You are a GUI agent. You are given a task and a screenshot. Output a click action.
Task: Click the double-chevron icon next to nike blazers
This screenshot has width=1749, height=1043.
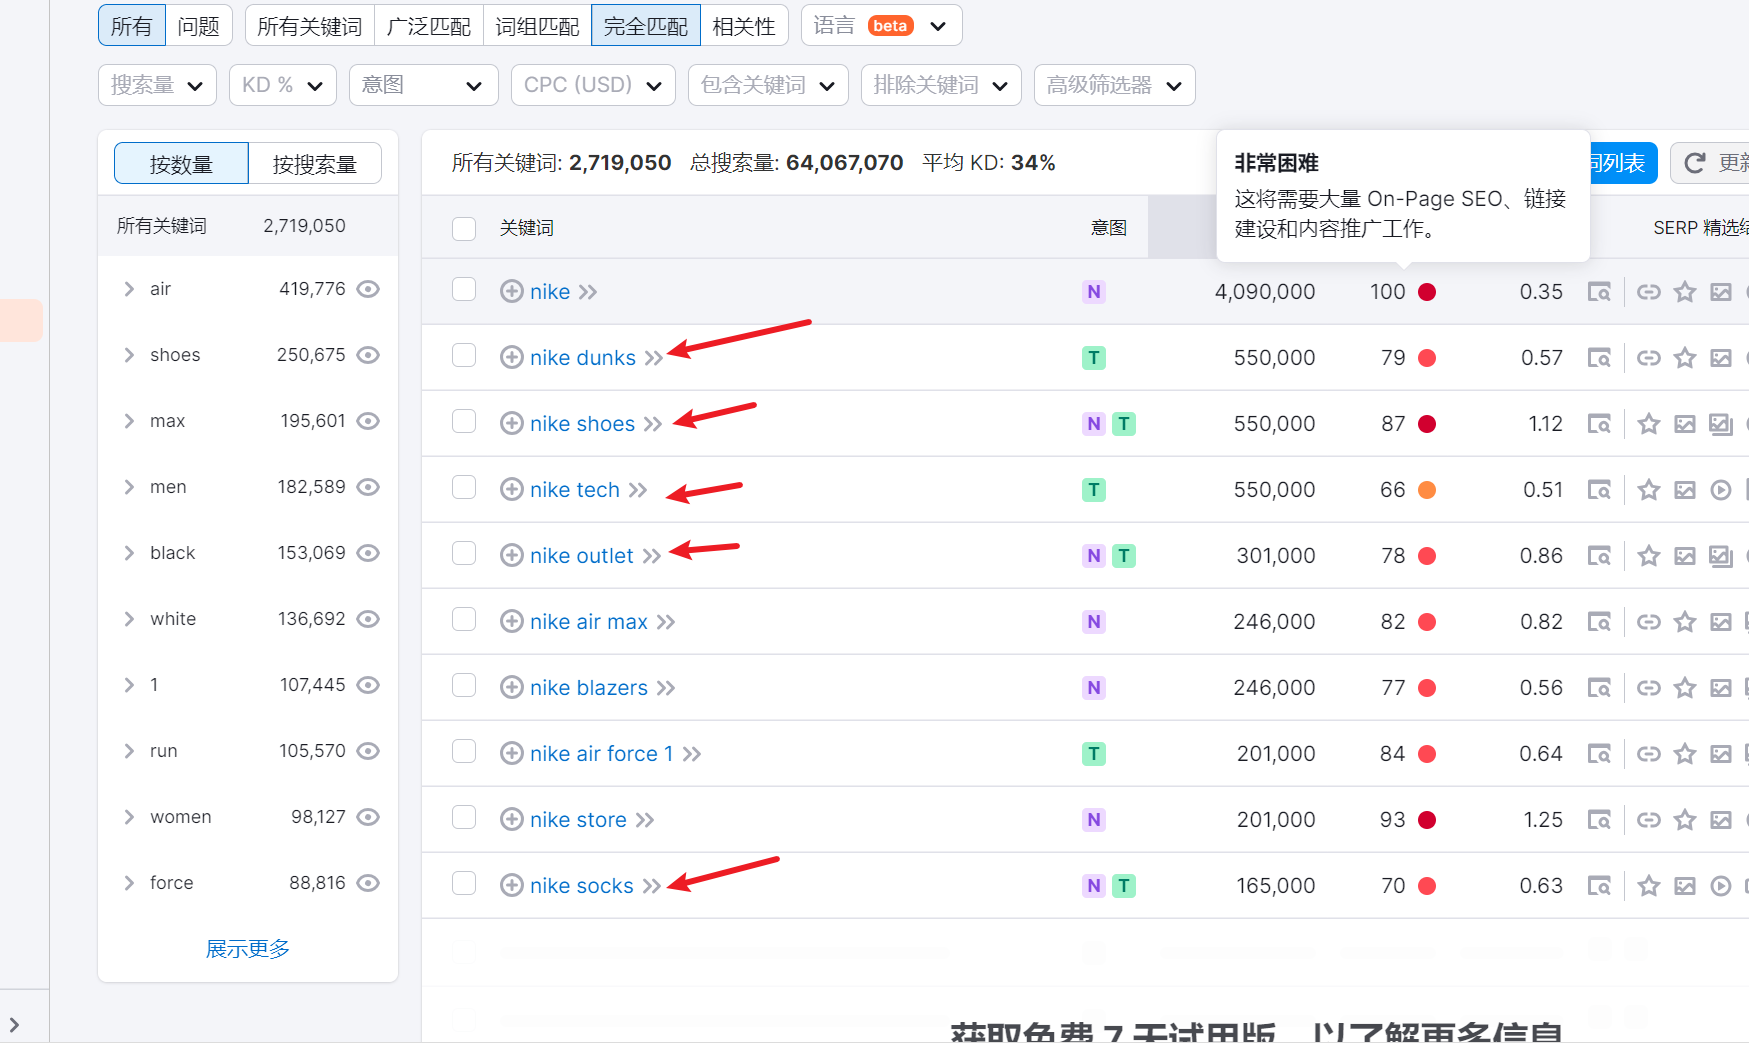666,688
